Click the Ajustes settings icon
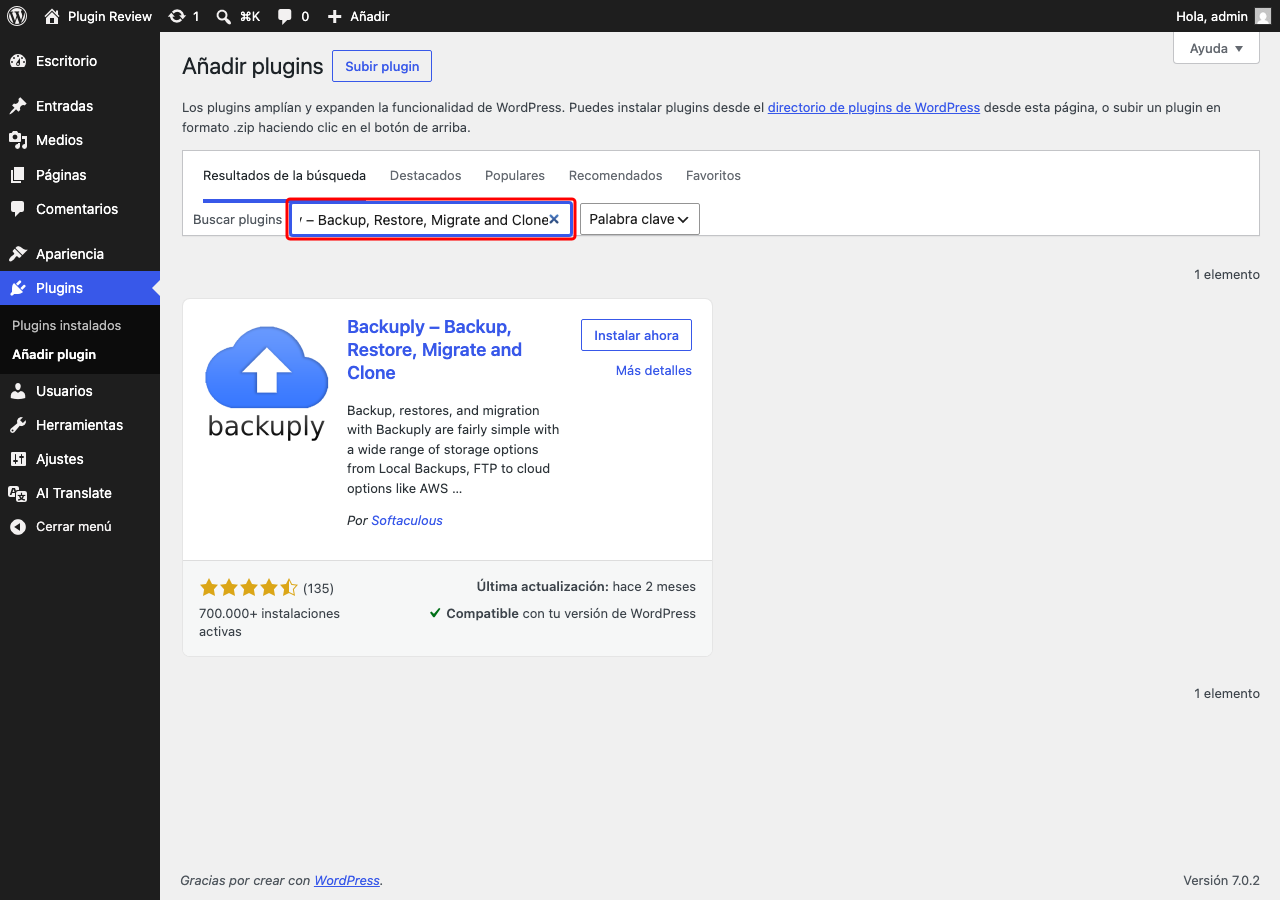1280x900 pixels. click(18, 459)
